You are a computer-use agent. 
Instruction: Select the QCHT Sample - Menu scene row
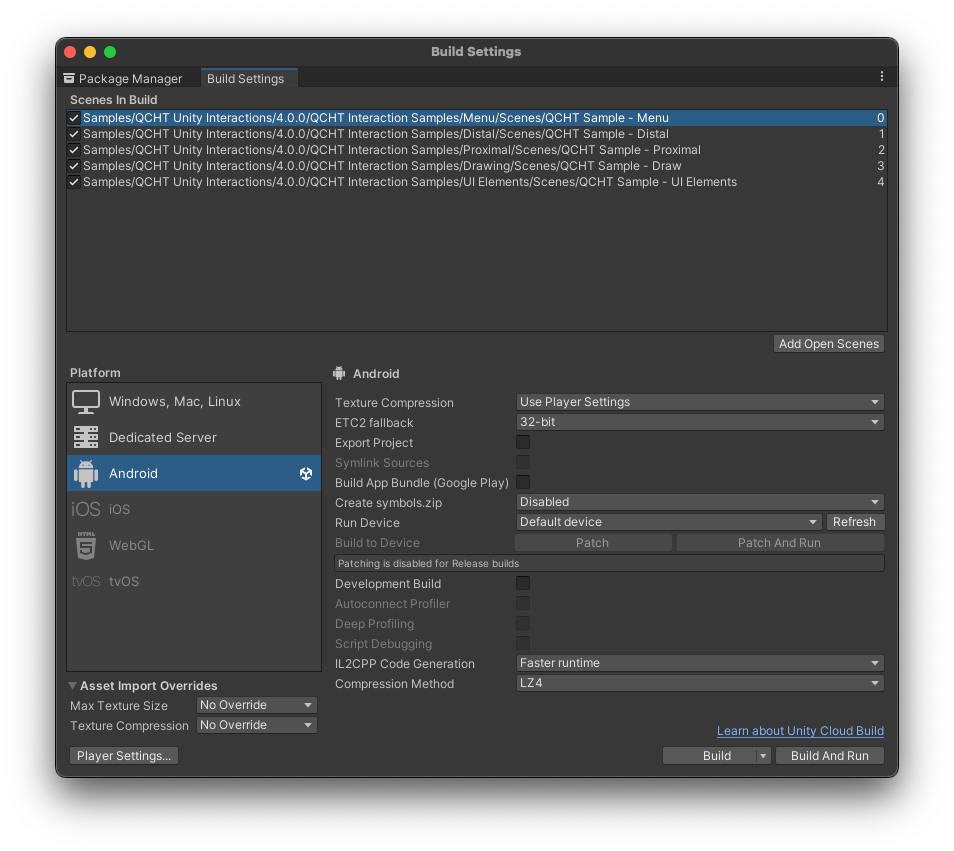(x=477, y=118)
